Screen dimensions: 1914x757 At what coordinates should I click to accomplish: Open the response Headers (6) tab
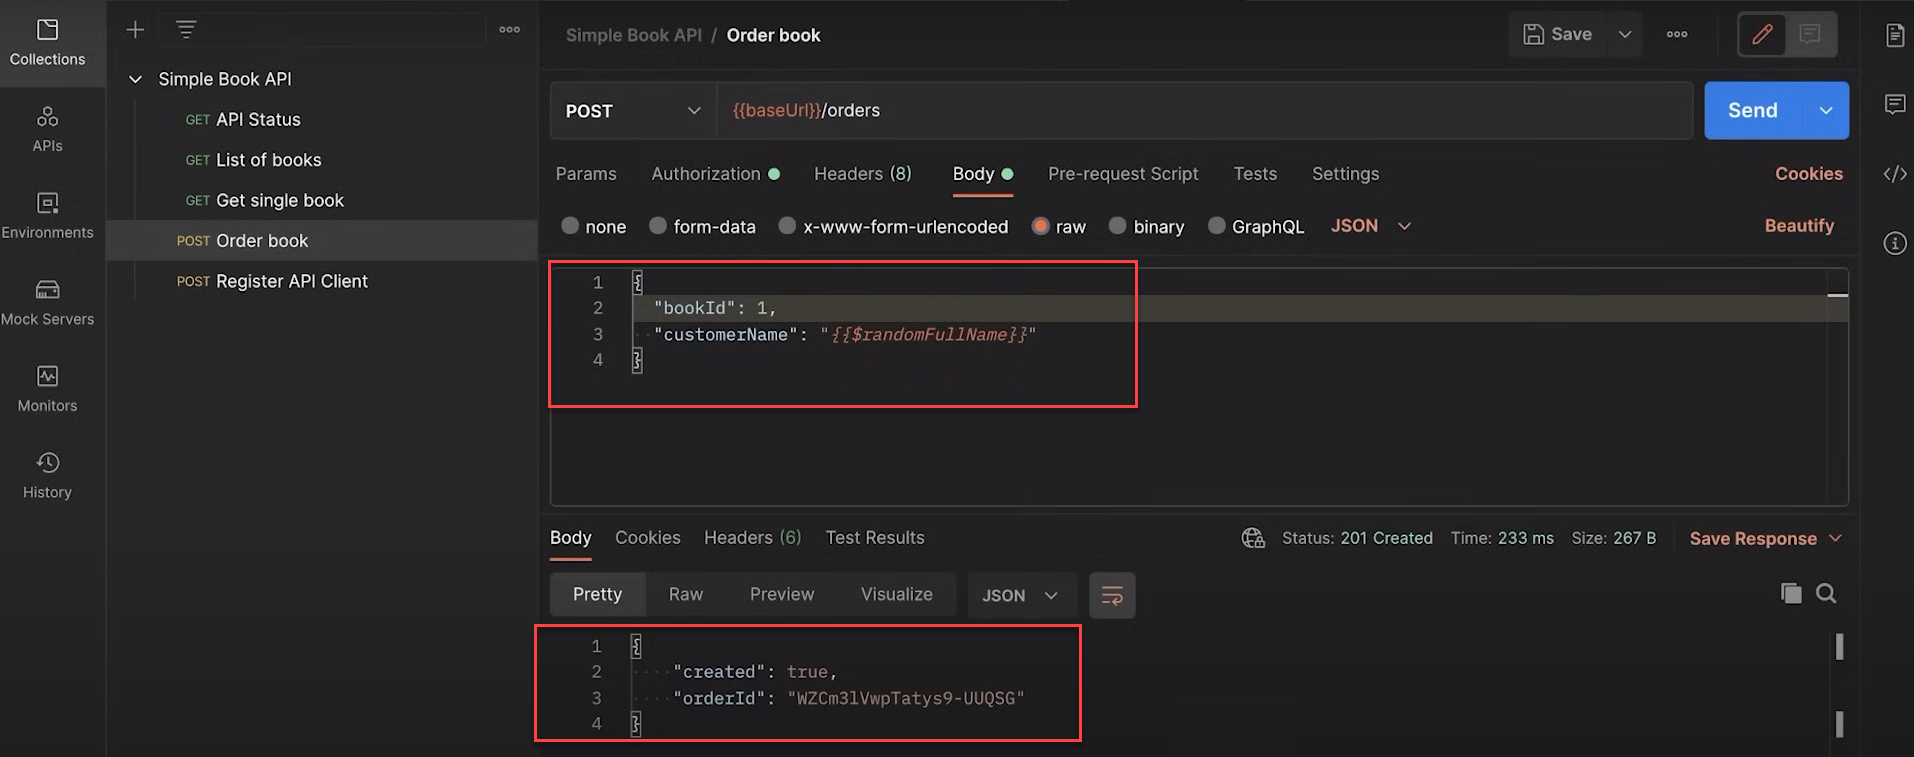pyautogui.click(x=753, y=538)
